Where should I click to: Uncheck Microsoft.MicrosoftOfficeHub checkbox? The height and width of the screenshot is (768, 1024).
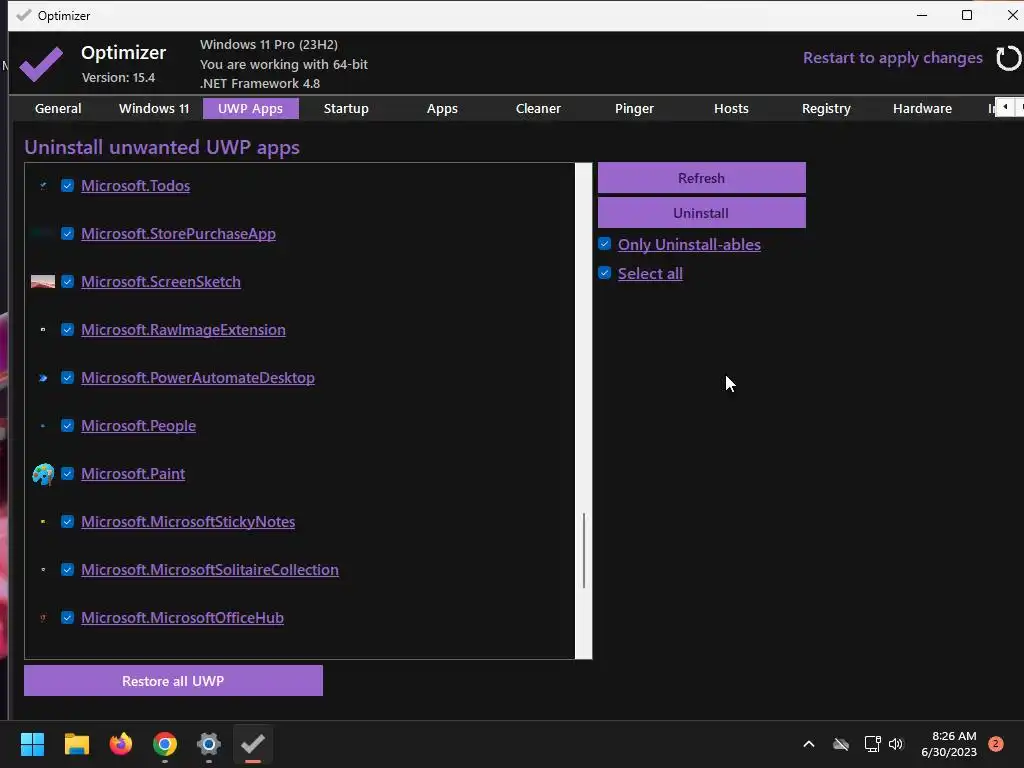[67, 618]
